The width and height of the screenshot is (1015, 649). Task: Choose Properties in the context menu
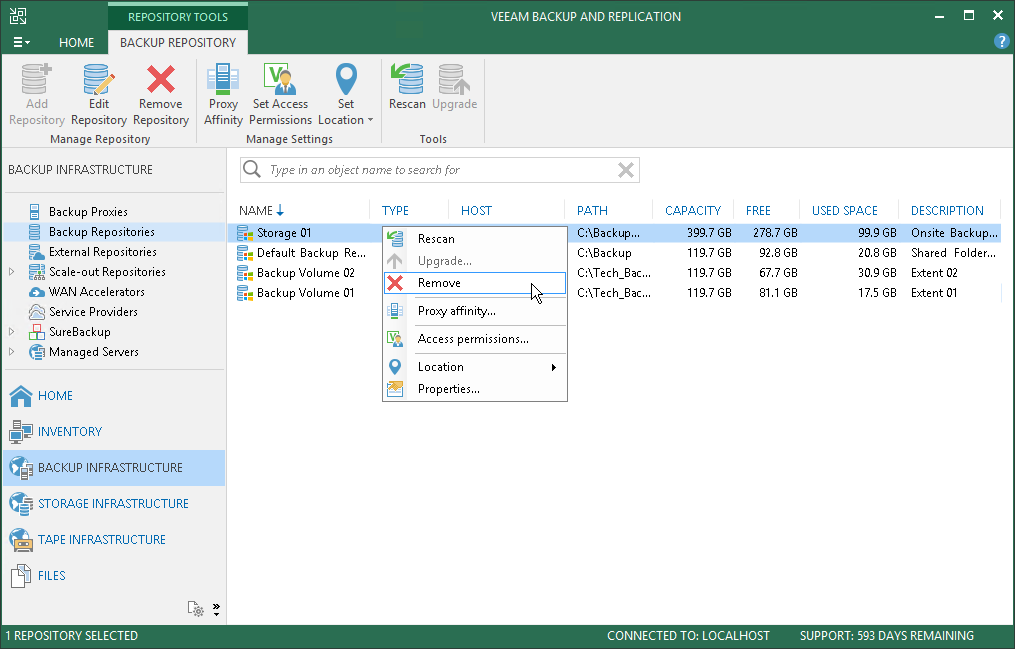coord(475,389)
